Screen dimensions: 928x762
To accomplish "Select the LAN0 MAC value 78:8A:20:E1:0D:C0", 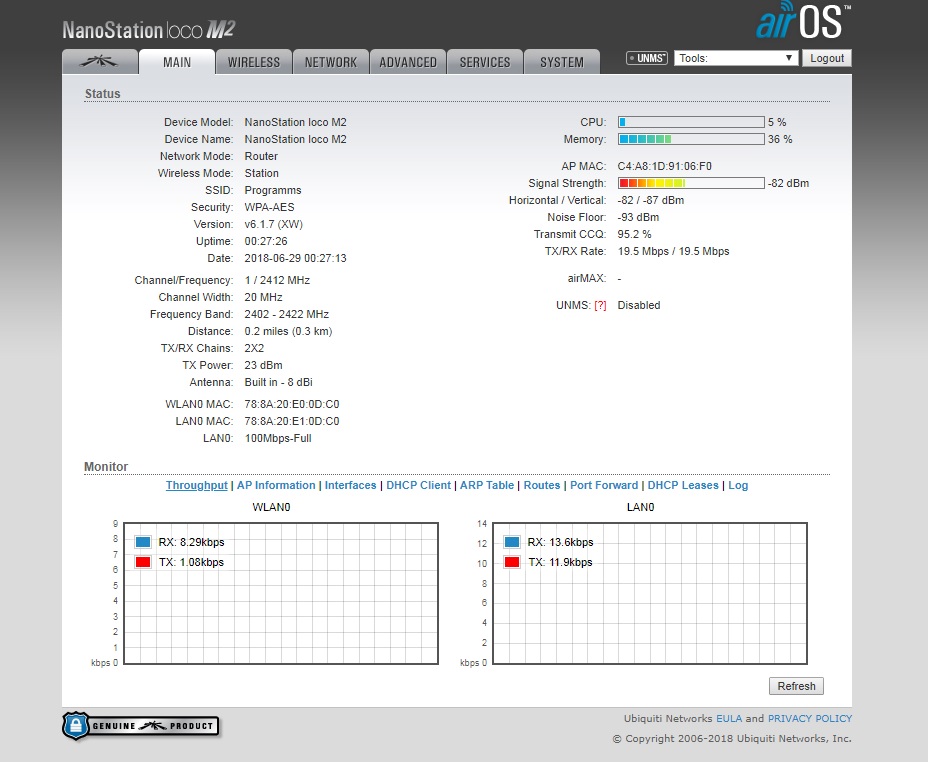I will coord(292,421).
